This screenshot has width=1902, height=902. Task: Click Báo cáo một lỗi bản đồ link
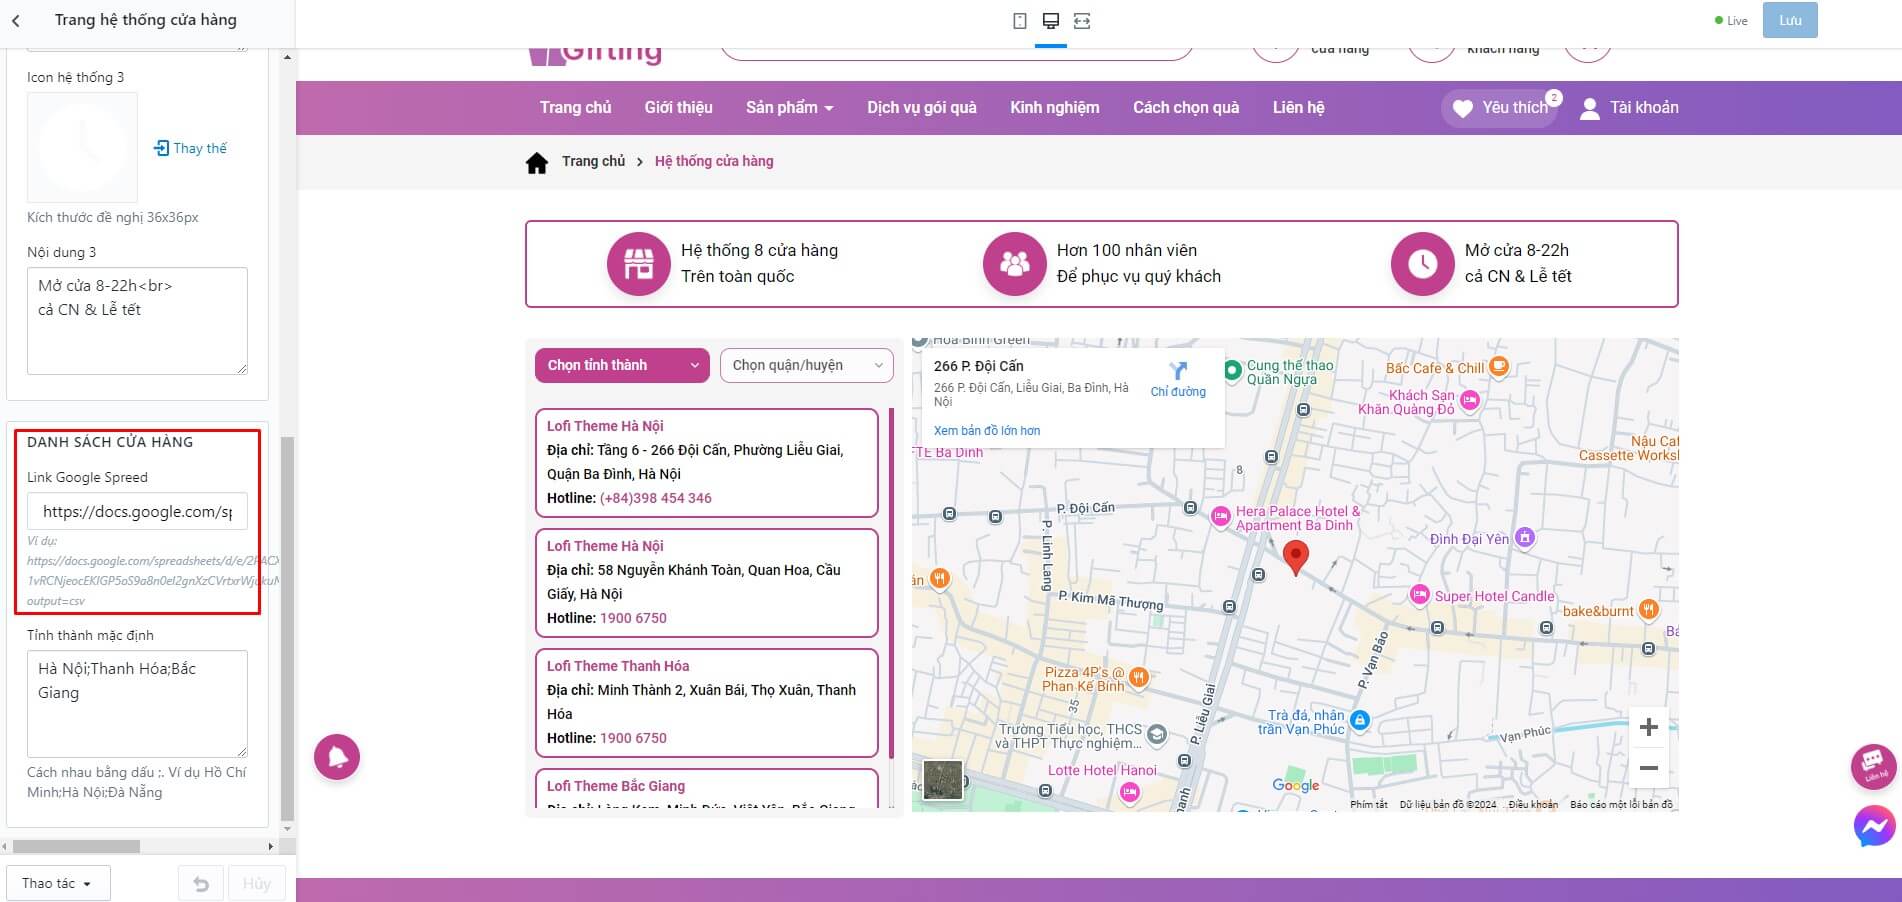pos(1621,804)
